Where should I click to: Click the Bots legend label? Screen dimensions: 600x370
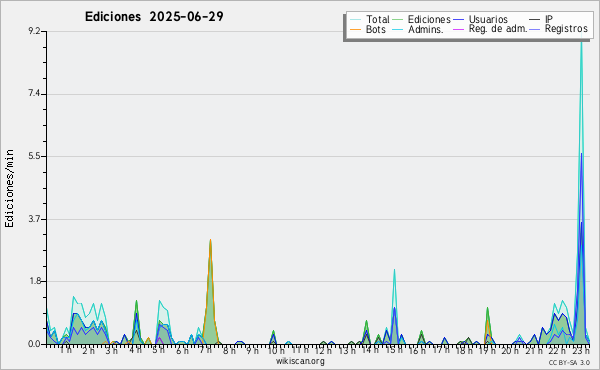click(x=376, y=29)
